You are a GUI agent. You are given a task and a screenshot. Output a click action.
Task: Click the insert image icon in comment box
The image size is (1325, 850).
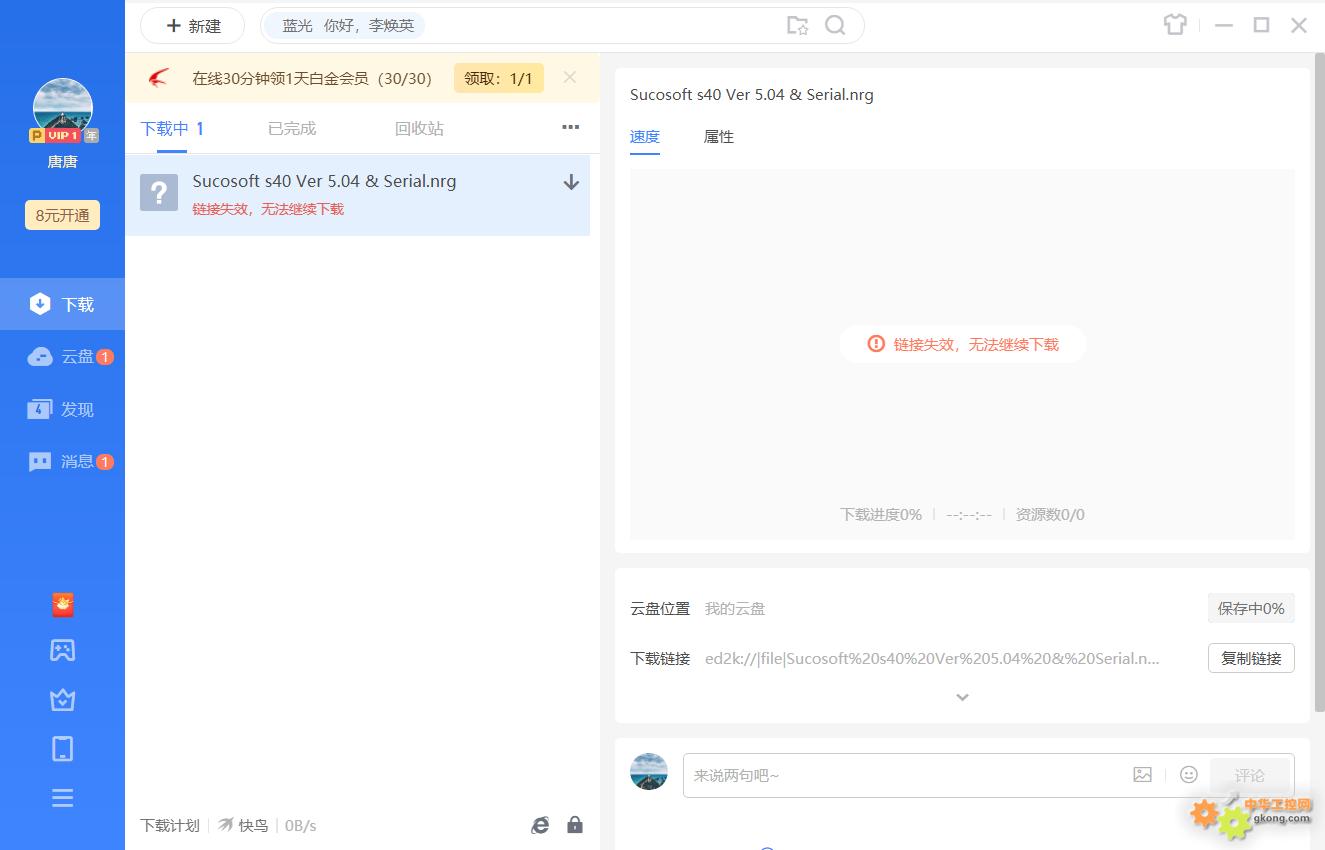[1143, 774]
